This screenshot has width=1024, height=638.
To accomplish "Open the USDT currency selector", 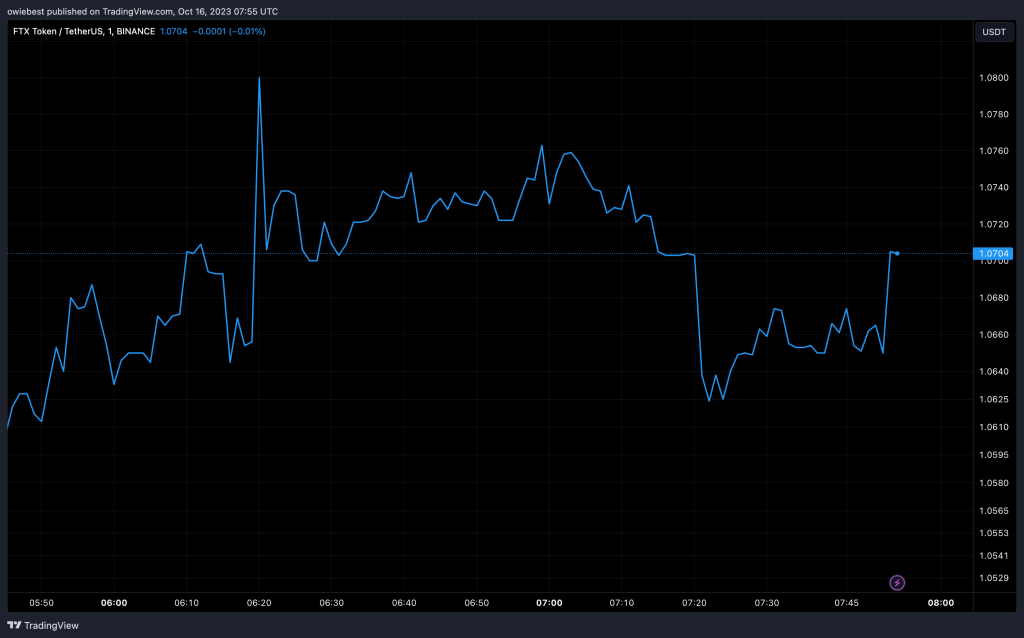I will (994, 32).
